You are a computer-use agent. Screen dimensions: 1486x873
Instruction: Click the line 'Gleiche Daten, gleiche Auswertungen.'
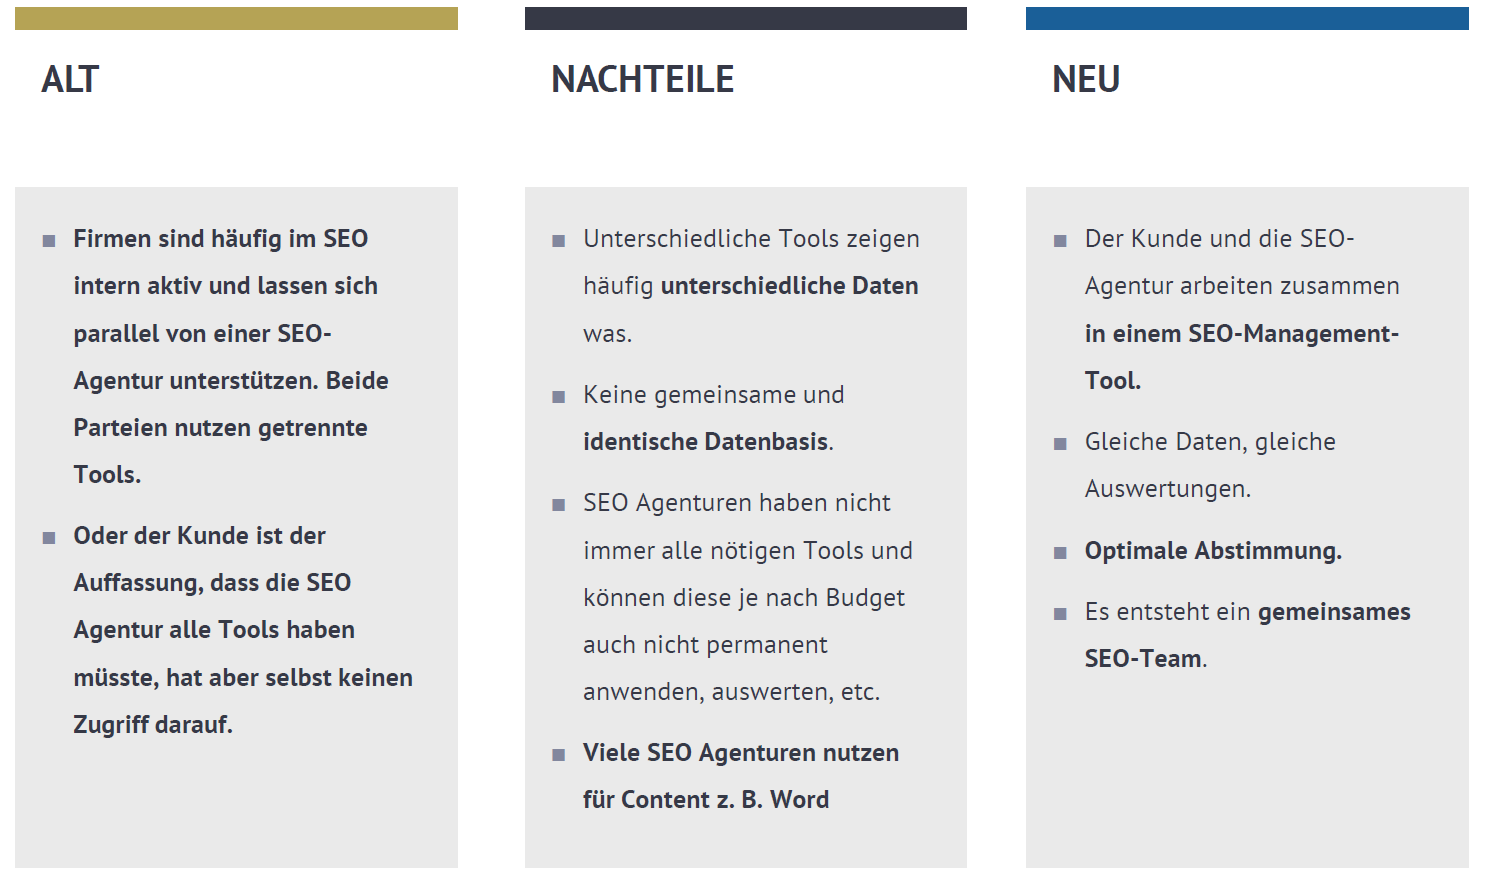click(1210, 465)
